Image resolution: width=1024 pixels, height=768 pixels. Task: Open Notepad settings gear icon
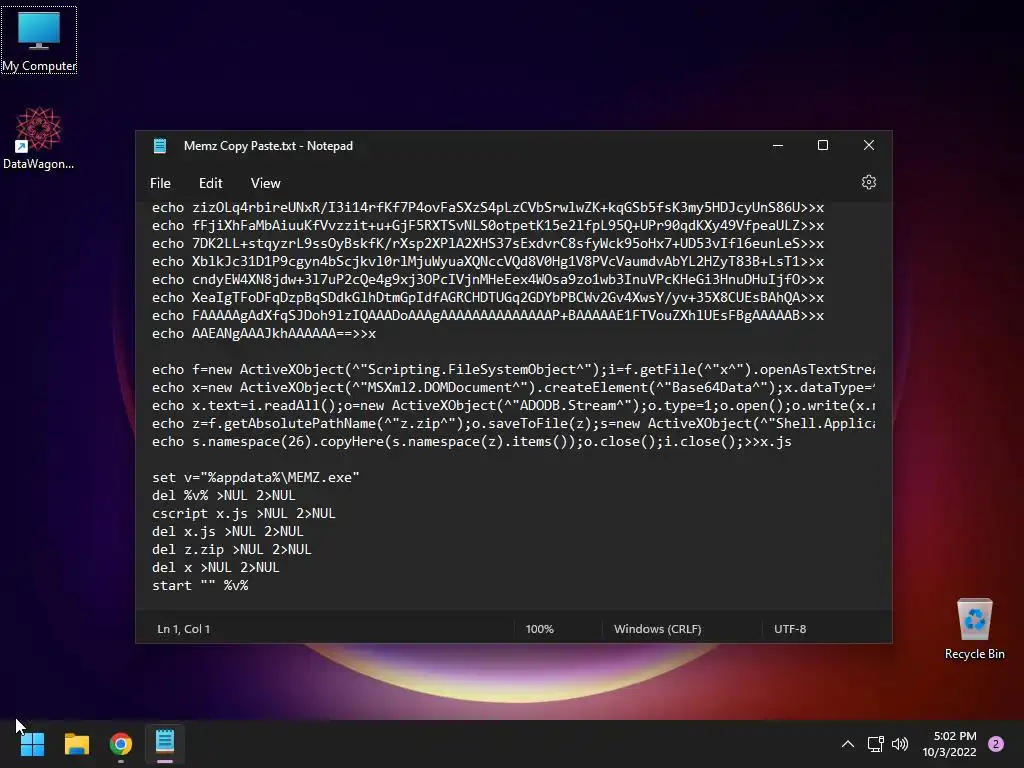[869, 182]
